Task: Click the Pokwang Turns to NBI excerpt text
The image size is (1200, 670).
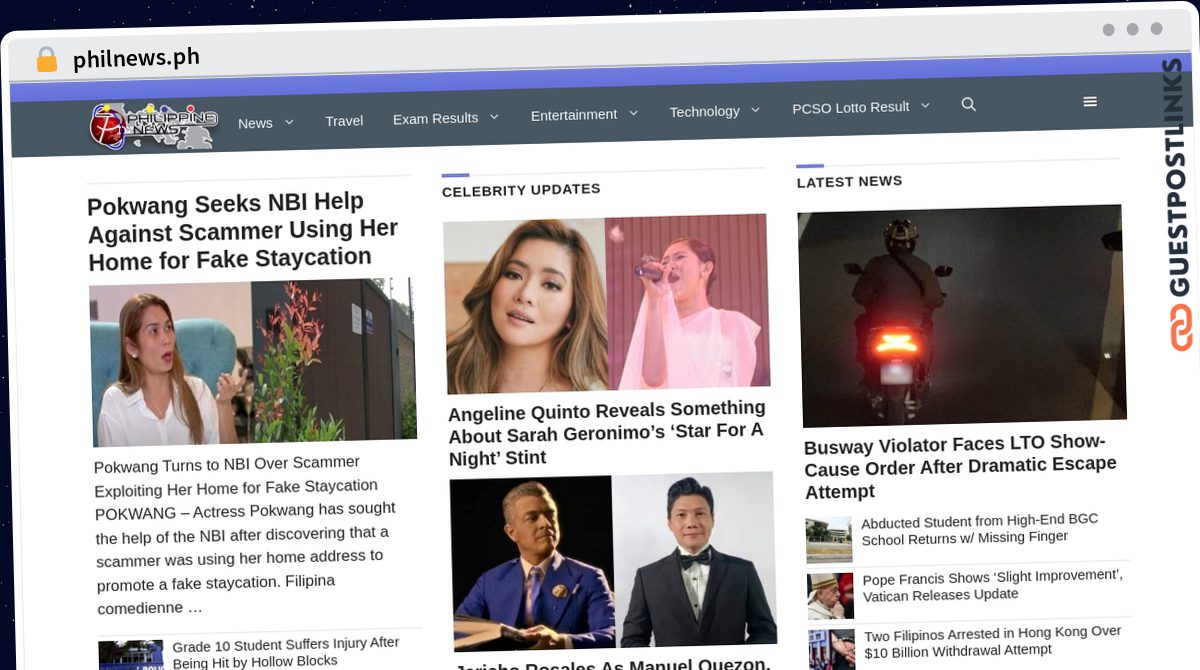Action: click(245, 534)
